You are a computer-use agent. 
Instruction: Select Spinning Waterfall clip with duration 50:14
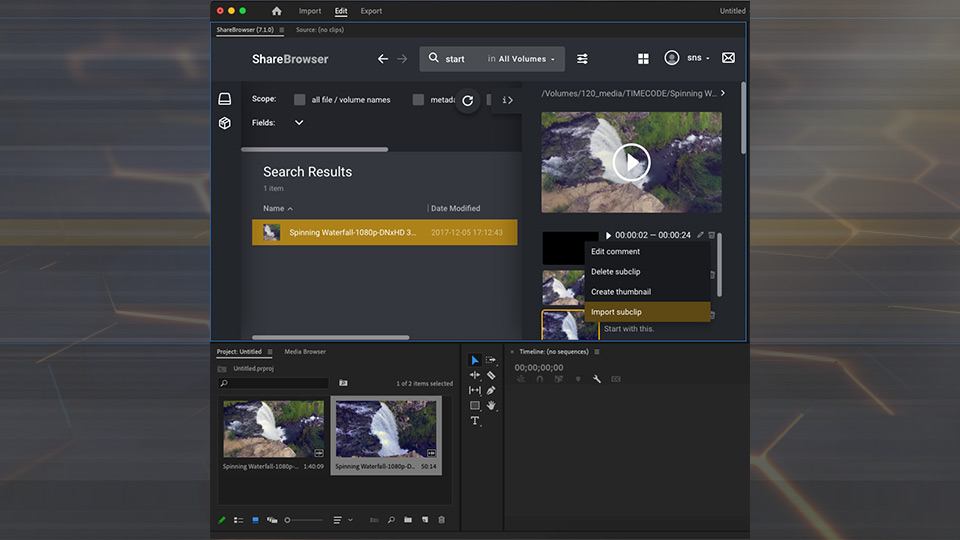386,435
